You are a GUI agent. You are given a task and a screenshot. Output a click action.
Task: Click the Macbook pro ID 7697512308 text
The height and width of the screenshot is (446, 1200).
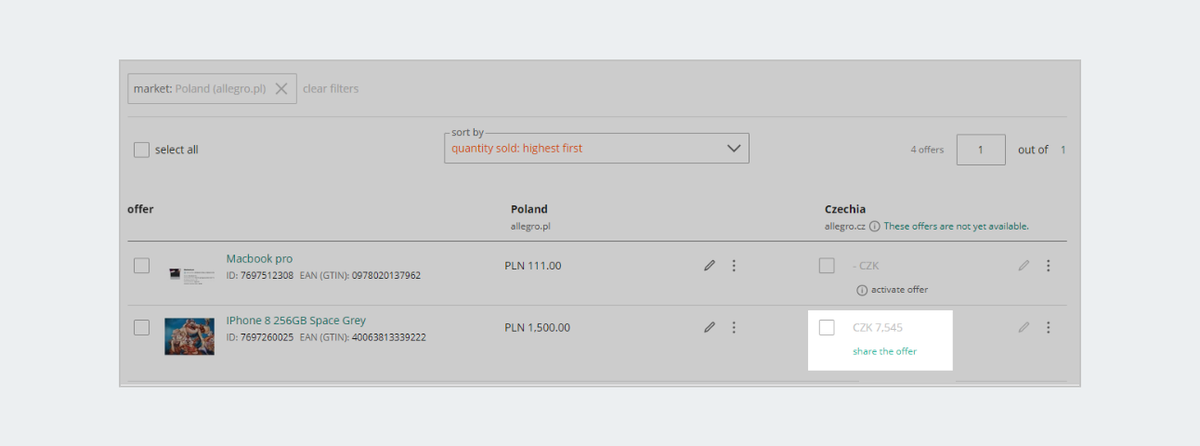click(x=260, y=275)
